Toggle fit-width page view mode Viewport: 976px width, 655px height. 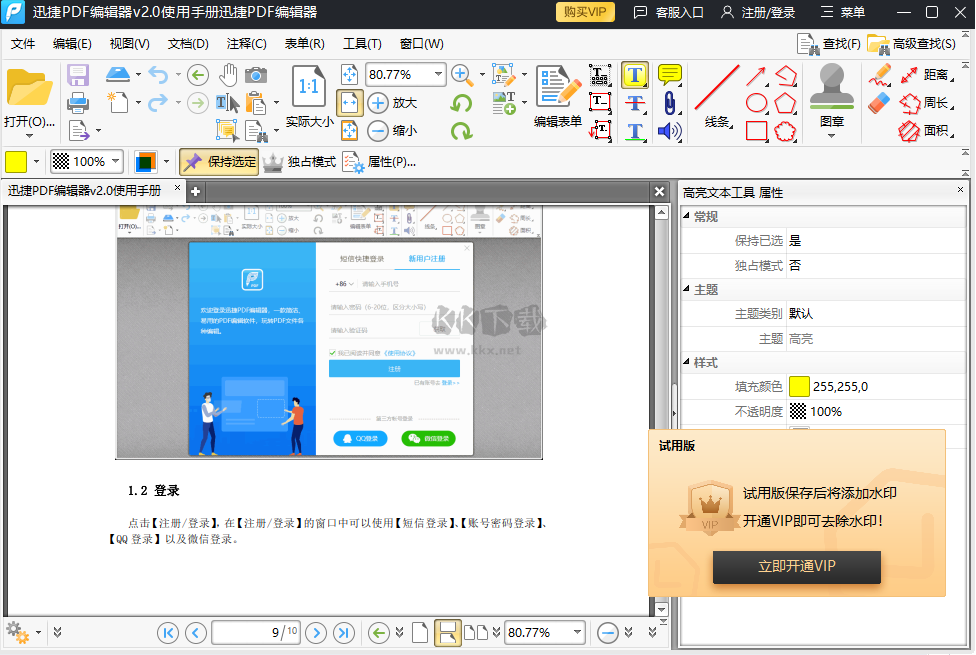447,632
